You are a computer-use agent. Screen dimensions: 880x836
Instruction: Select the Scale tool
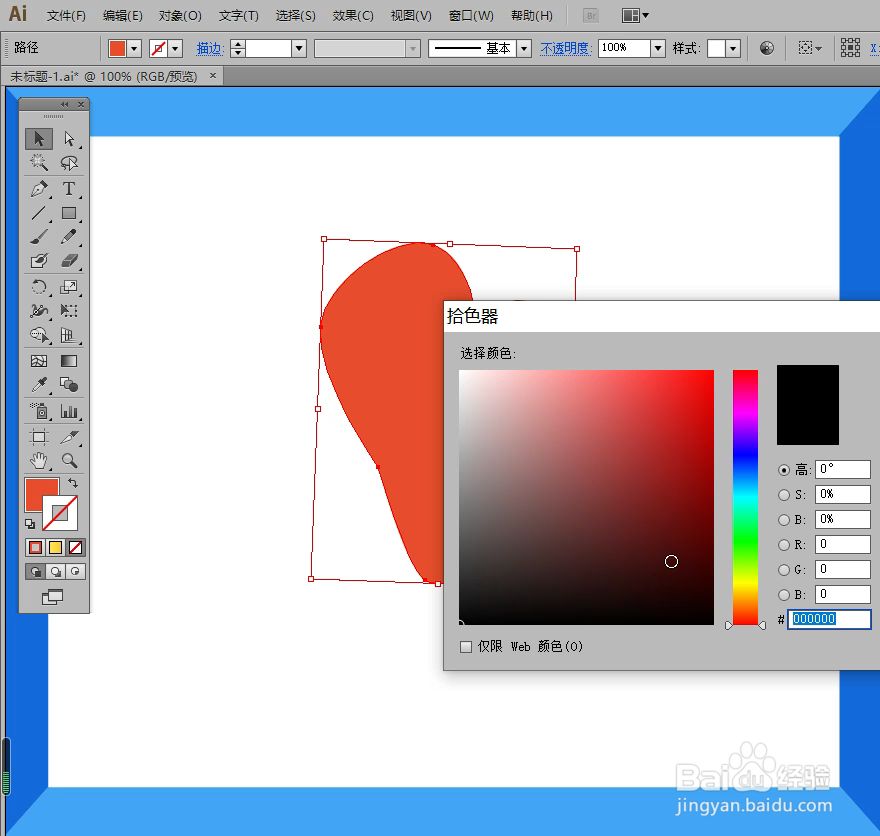[x=69, y=287]
